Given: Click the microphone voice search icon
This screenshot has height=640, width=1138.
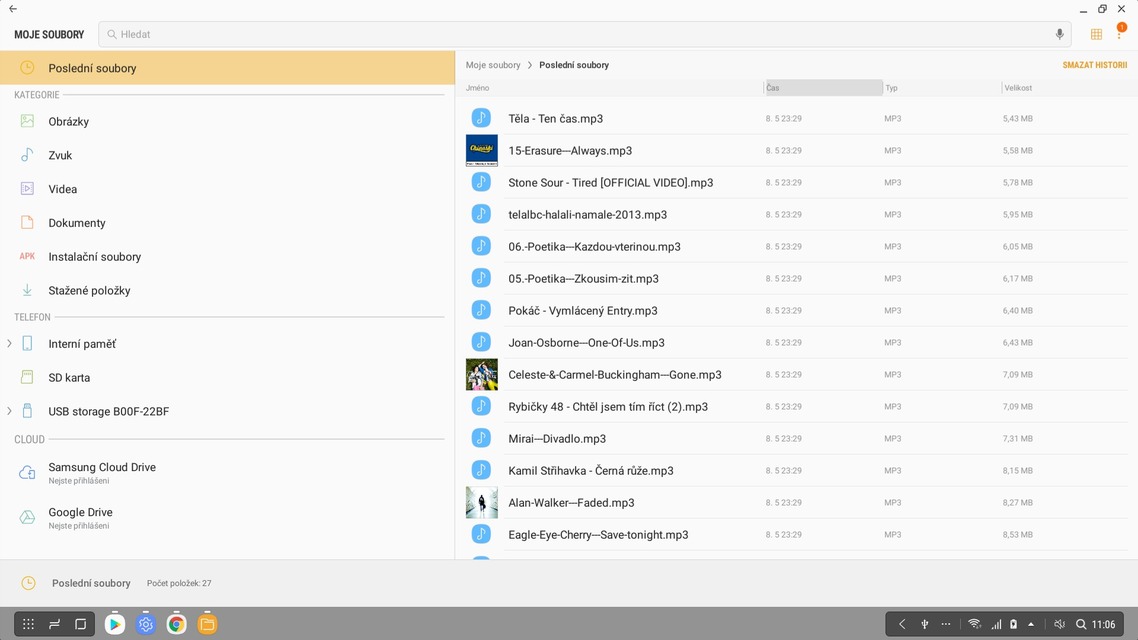Looking at the screenshot, I should click(x=1059, y=34).
